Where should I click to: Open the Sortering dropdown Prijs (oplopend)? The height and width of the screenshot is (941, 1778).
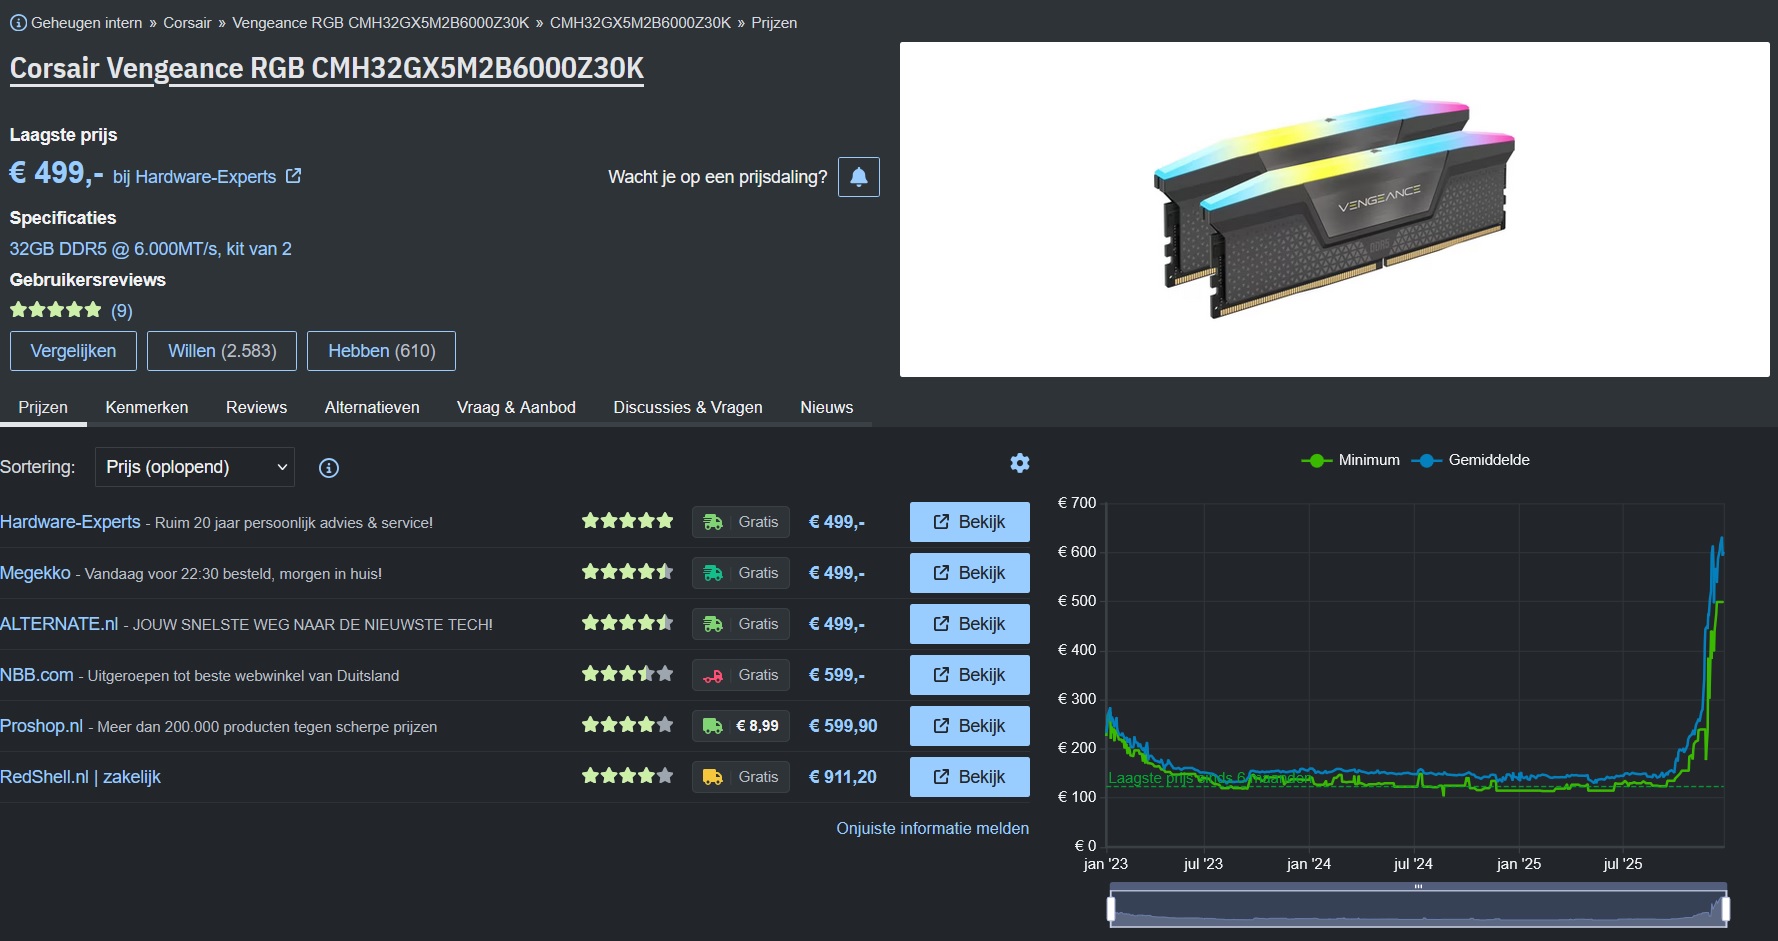pyautogui.click(x=195, y=467)
